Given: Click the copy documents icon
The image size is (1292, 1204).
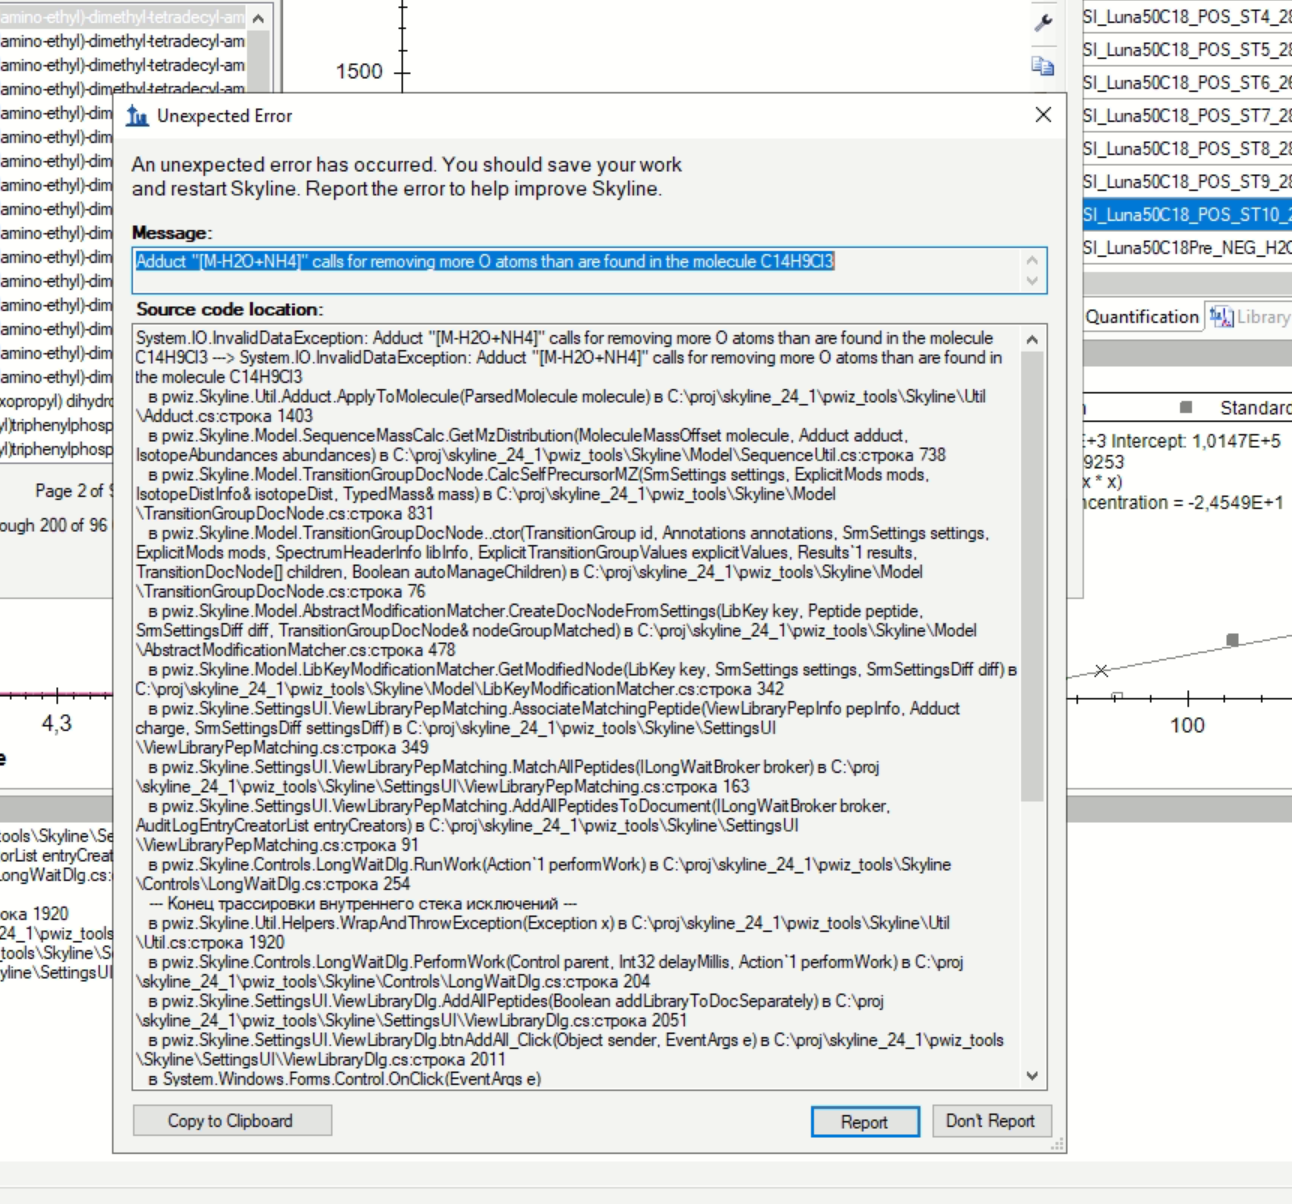Looking at the screenshot, I should pyautogui.click(x=1043, y=66).
